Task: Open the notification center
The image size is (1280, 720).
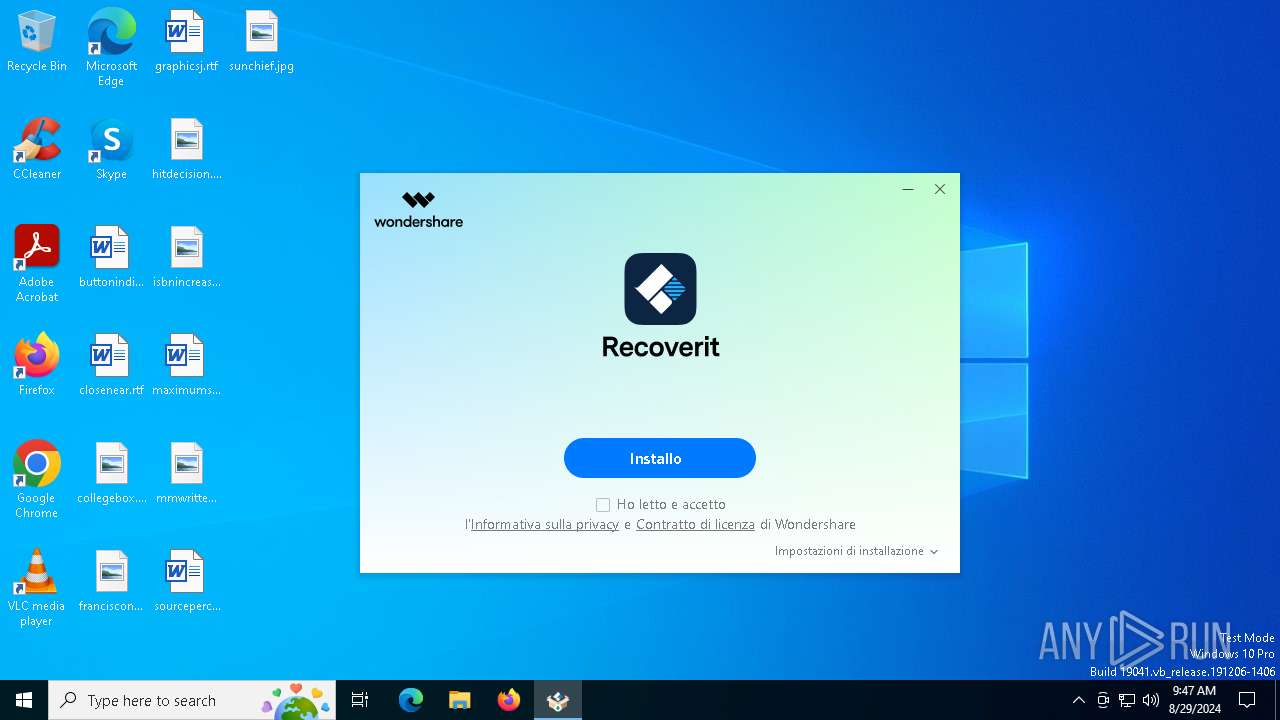Action: (1247, 700)
